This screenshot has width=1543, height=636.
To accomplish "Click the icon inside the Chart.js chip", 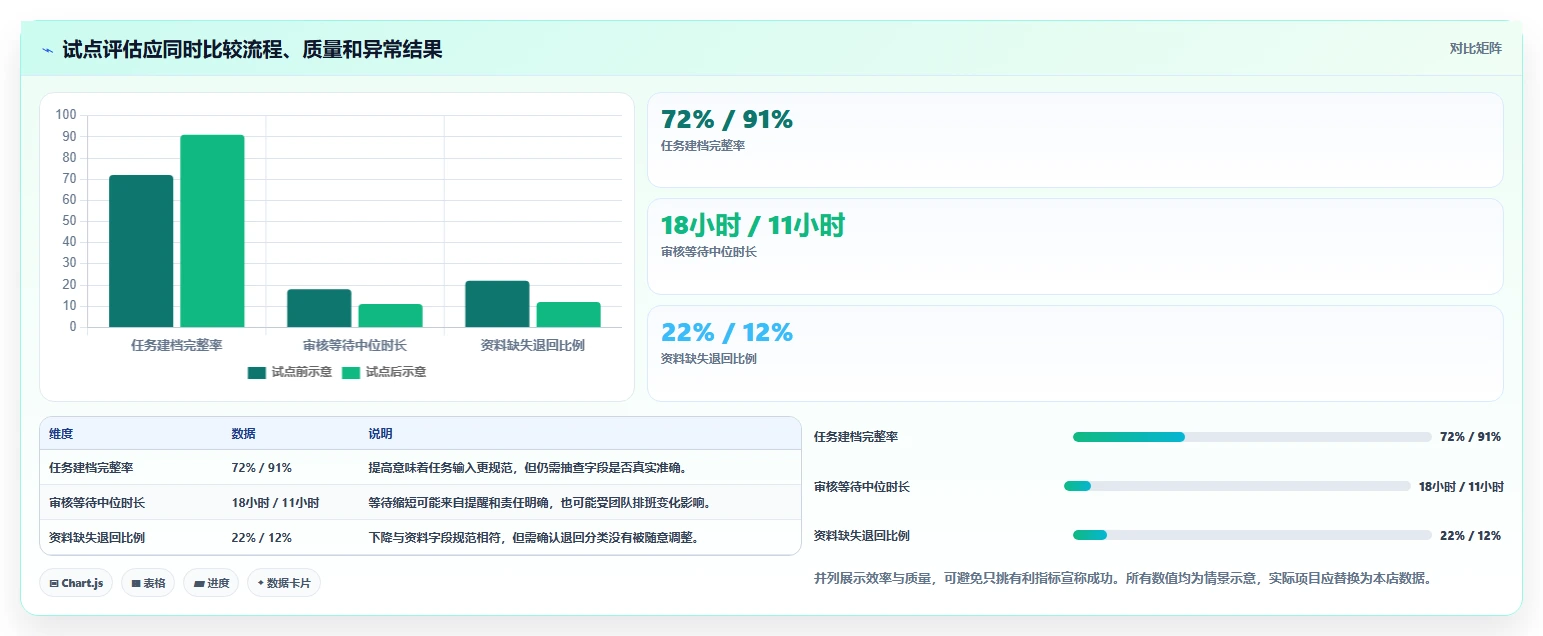I will [x=54, y=583].
